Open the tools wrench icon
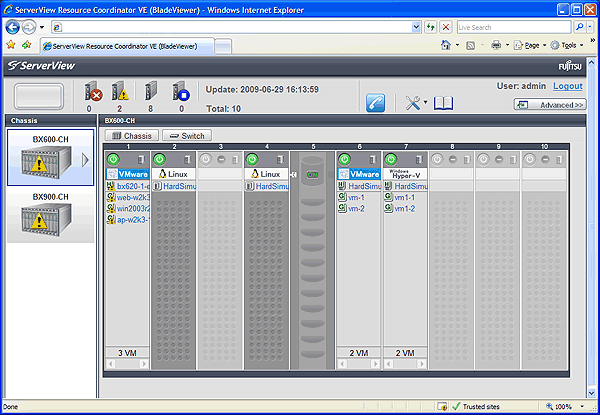The width and height of the screenshot is (600, 415). click(x=412, y=103)
